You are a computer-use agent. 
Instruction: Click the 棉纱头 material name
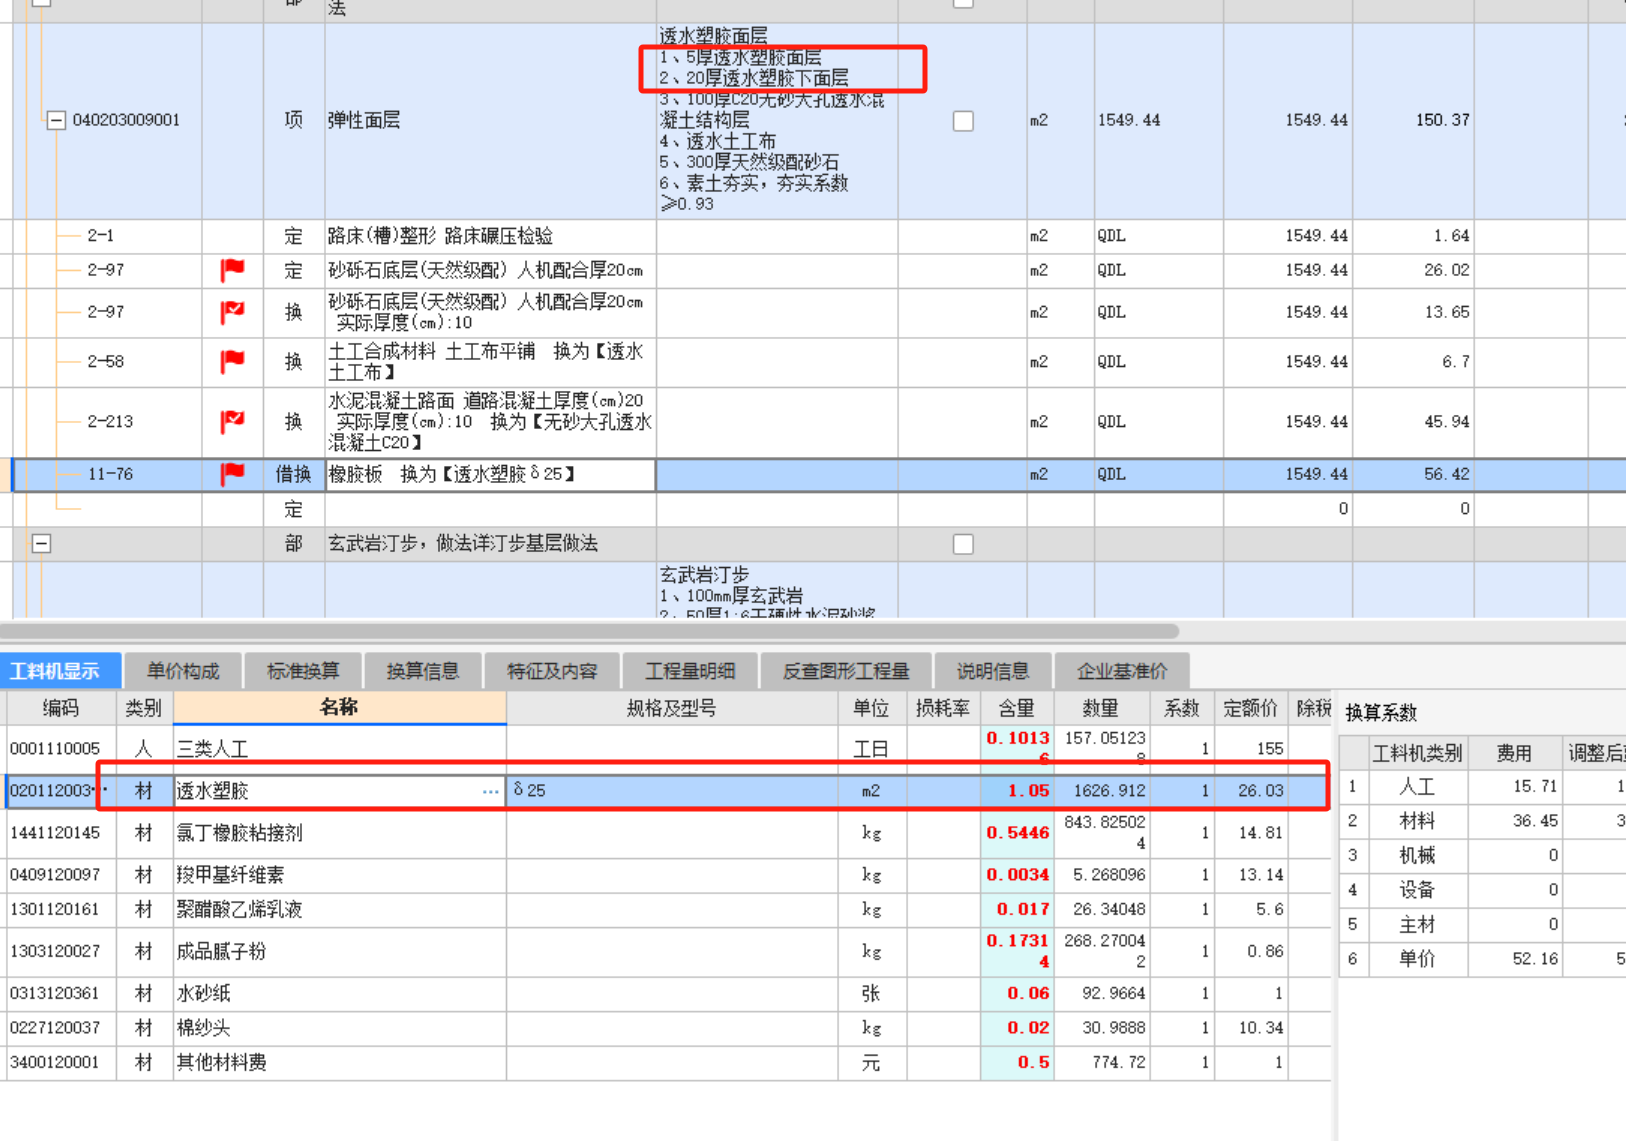(203, 1028)
